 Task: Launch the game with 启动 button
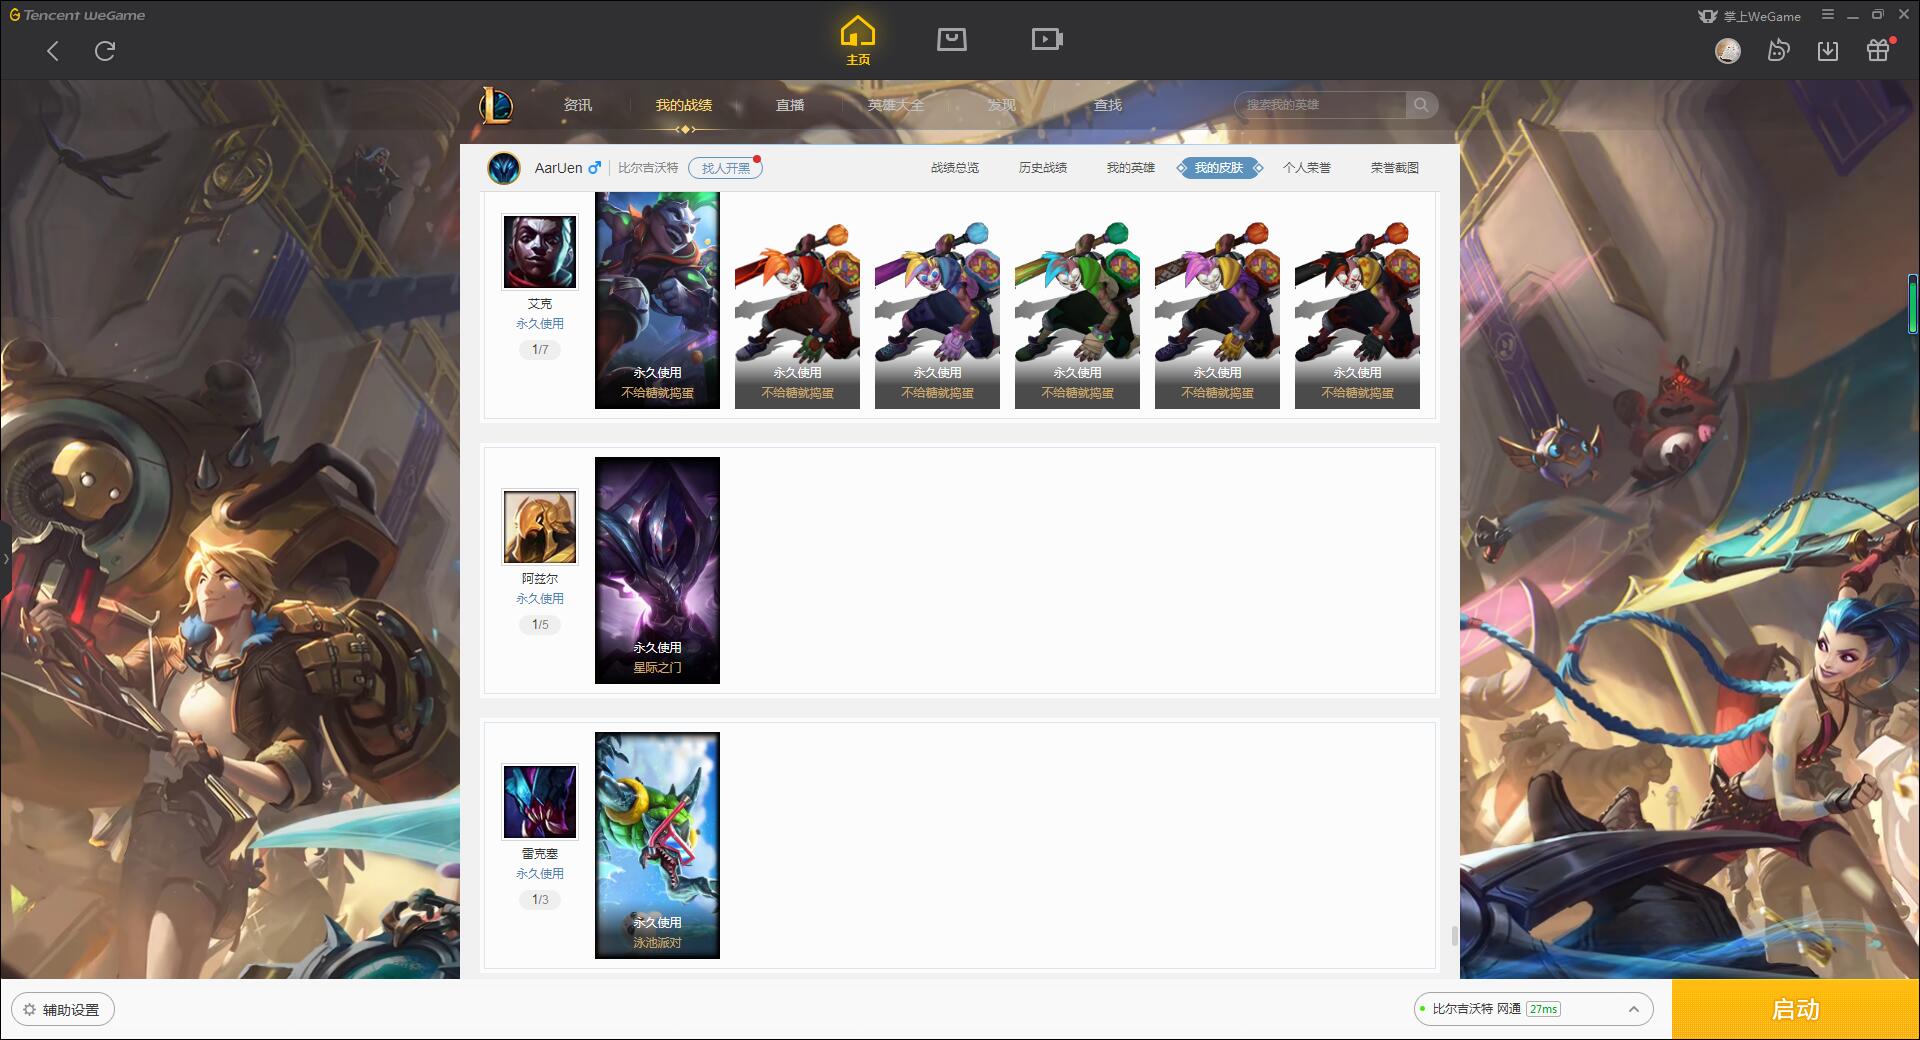point(1796,1010)
